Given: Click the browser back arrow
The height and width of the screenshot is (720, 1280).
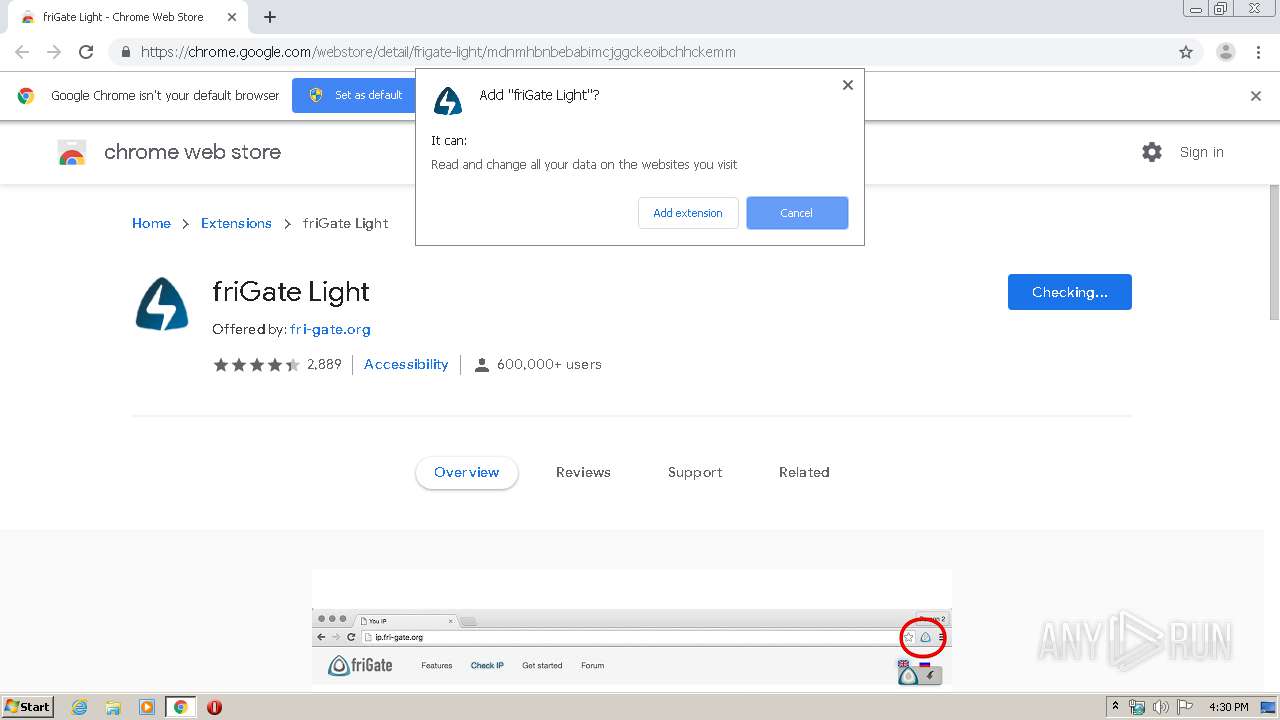Looking at the screenshot, I should pyautogui.click(x=22, y=52).
